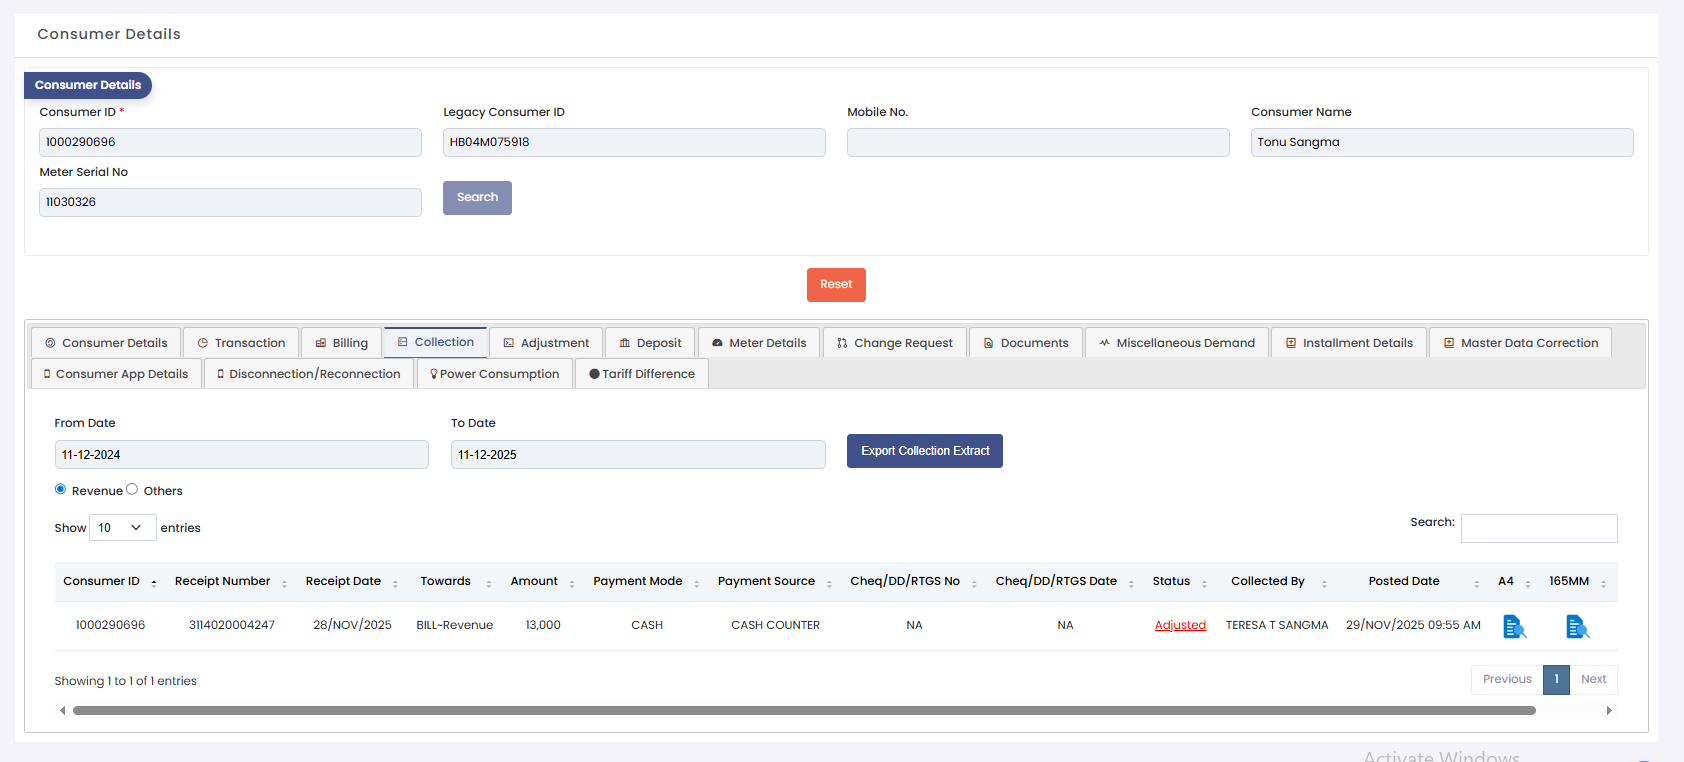Click the Search button
Viewport: 1684px width, 762px height.
point(477,198)
